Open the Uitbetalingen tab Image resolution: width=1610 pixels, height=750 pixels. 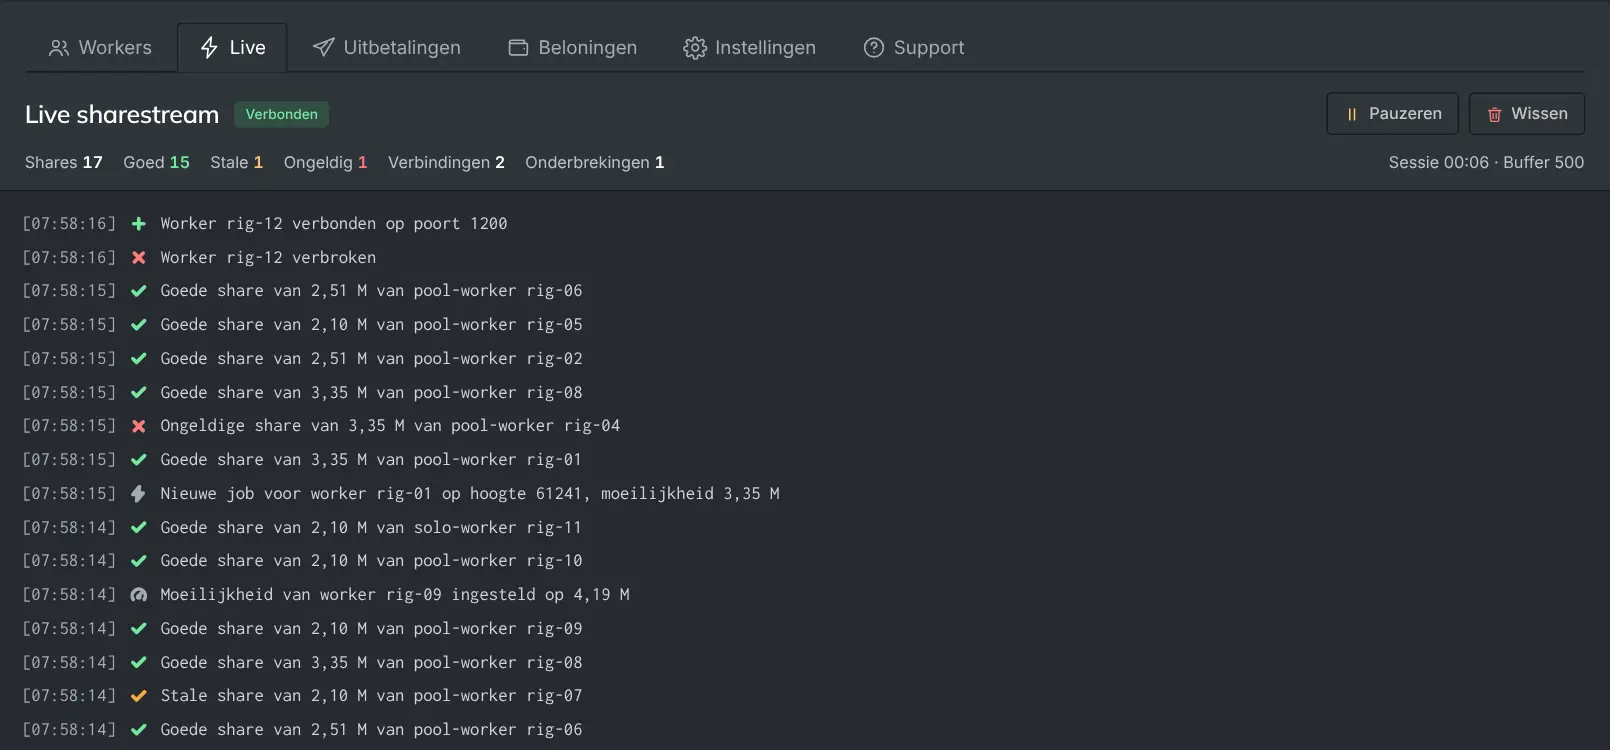point(386,48)
